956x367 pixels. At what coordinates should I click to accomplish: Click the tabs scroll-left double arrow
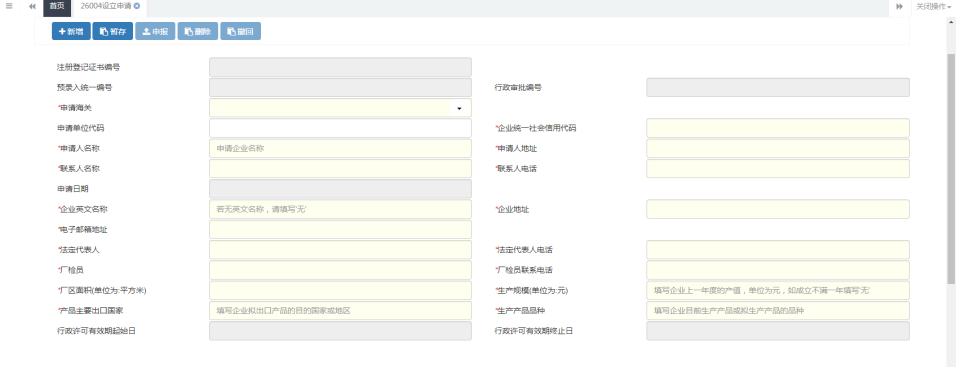coord(32,6)
